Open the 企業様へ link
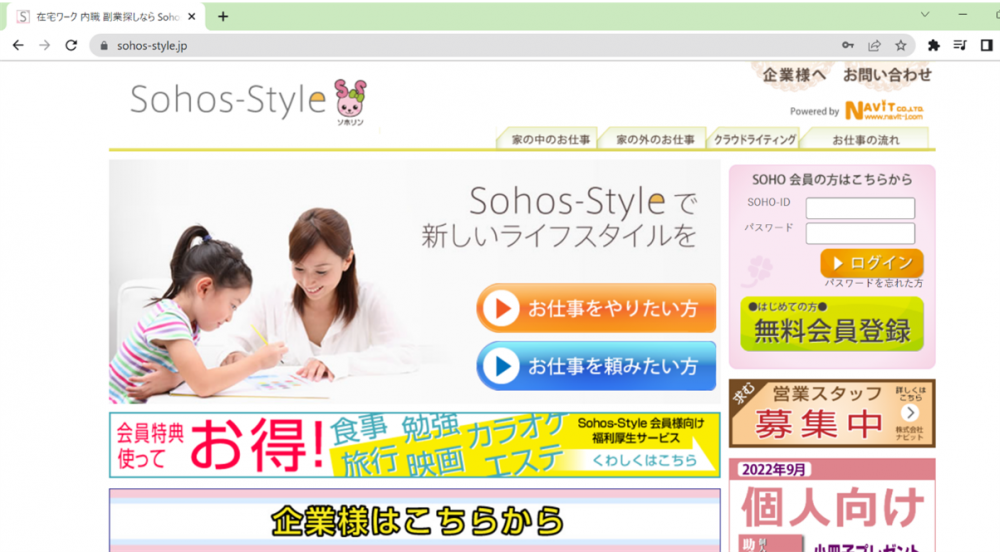Image resolution: width=1000 pixels, height=552 pixels. (794, 75)
